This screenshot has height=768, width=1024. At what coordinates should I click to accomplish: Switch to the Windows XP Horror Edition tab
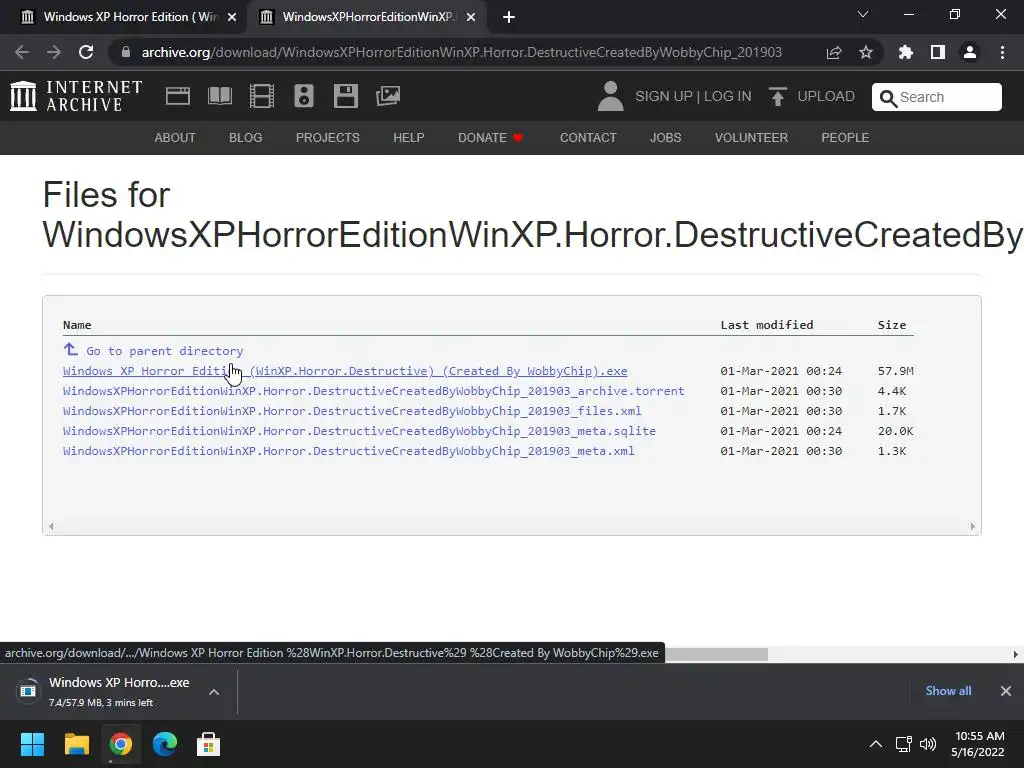124,17
